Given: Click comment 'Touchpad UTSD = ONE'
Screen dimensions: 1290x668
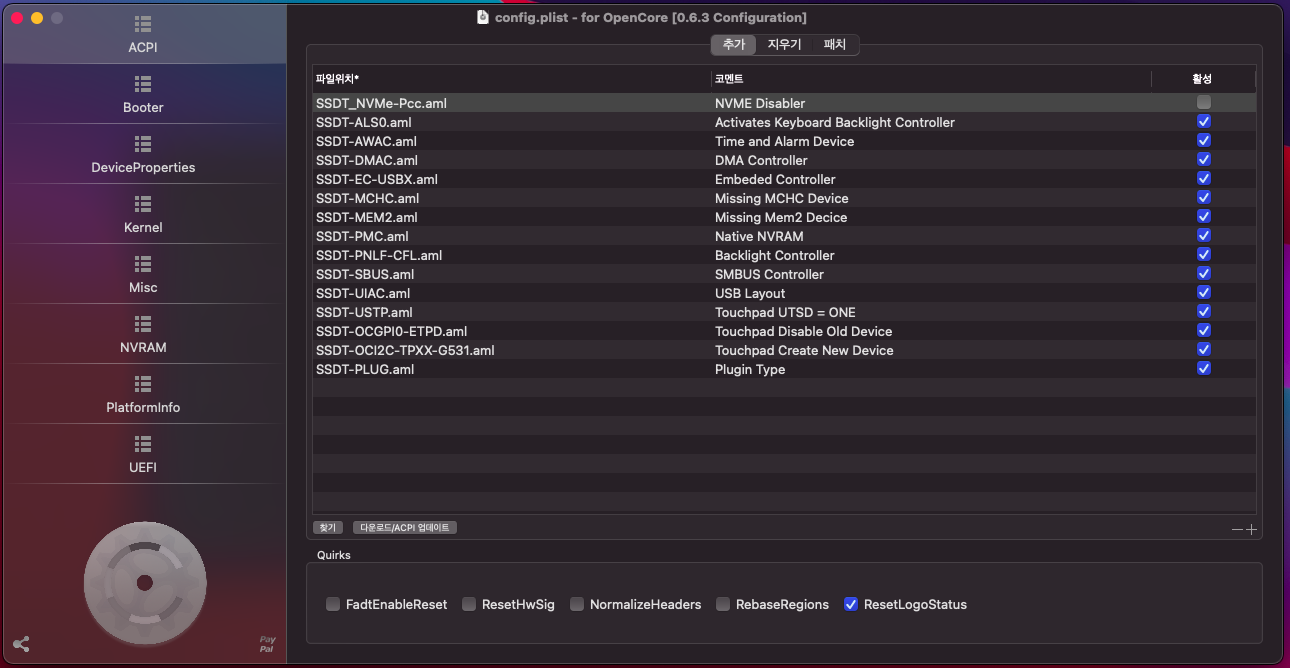Looking at the screenshot, I should click(785, 312).
